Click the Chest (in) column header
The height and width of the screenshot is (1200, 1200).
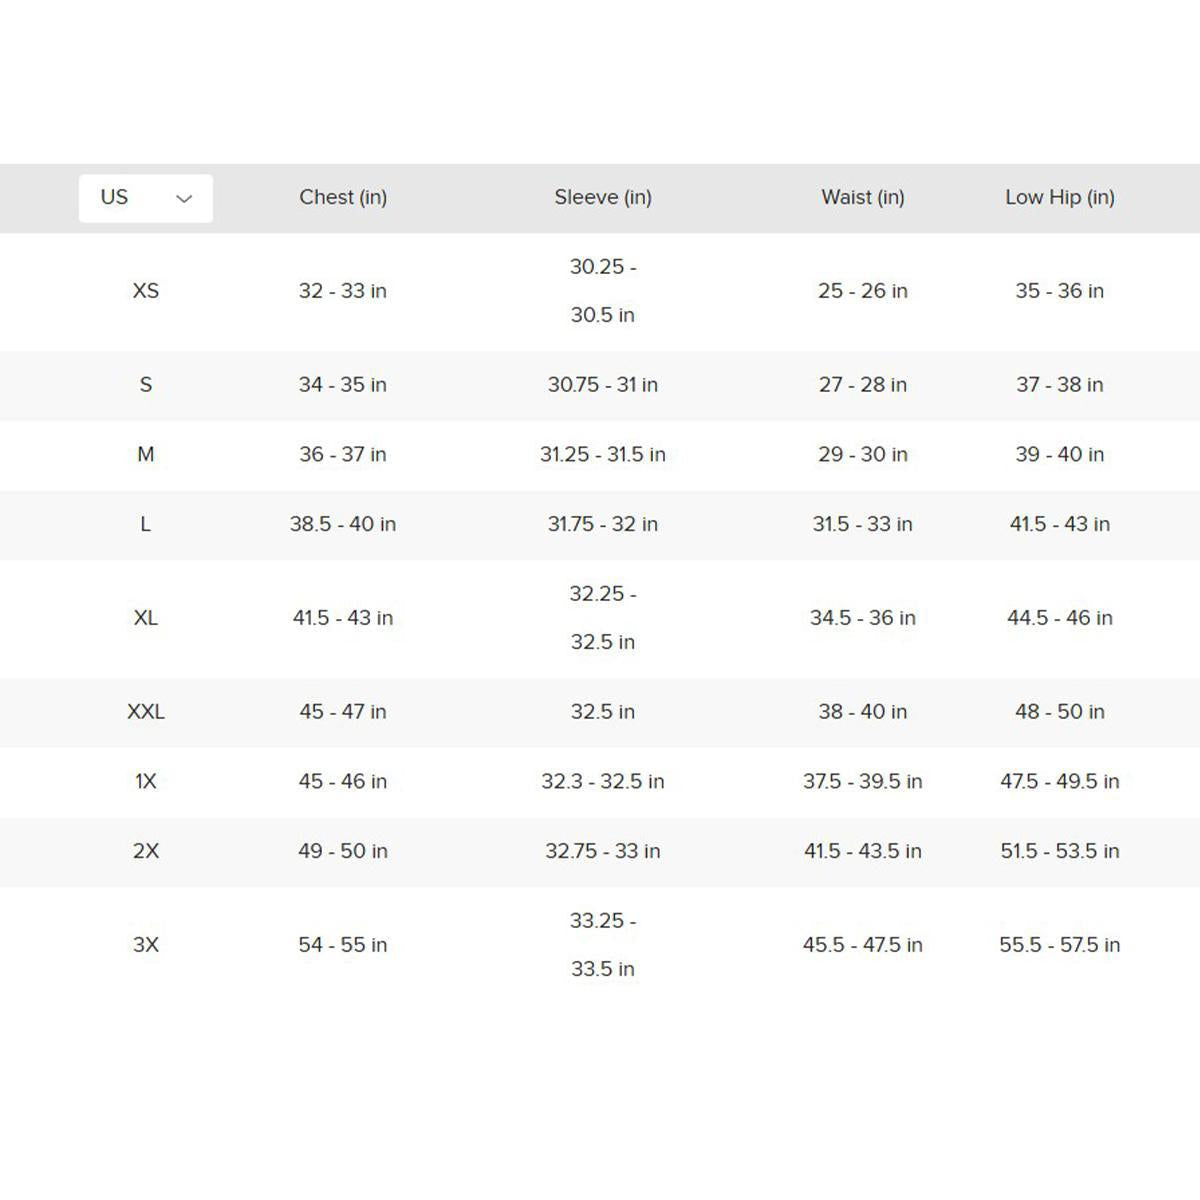click(343, 197)
